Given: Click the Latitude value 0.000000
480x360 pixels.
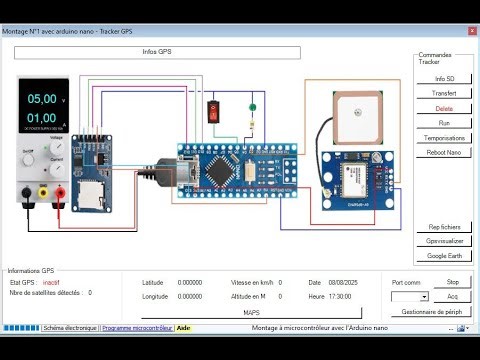Looking at the screenshot, I should 190,283.
